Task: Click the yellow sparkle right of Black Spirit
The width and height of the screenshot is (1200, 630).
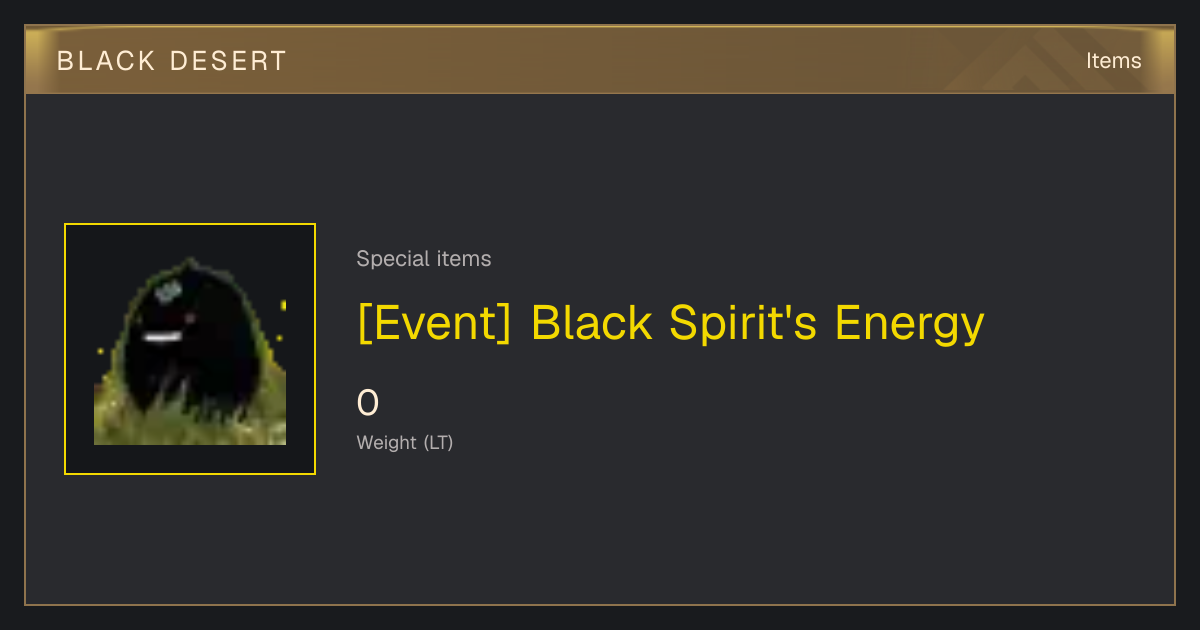Action: tap(283, 305)
